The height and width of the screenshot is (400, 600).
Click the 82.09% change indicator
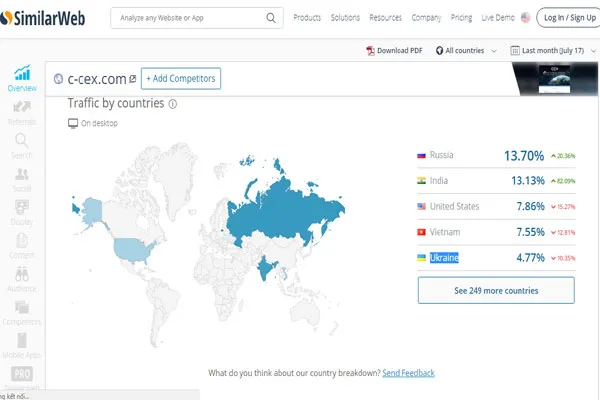click(563, 181)
